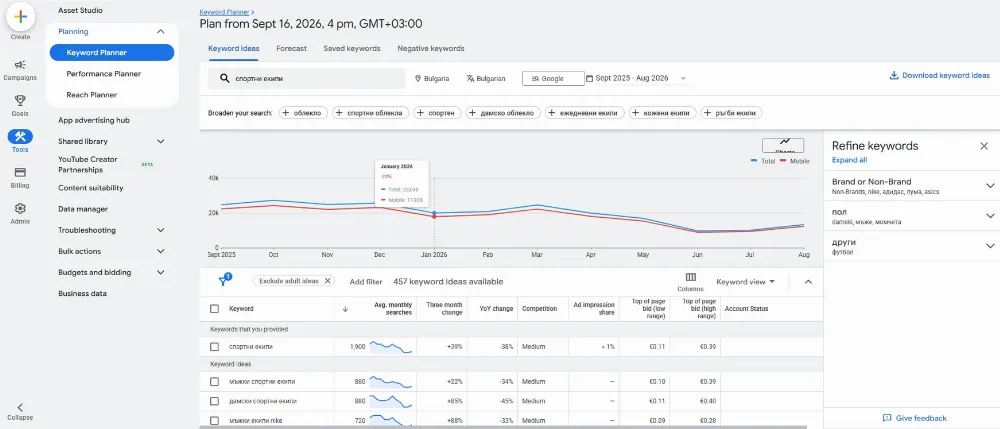Open Content suitability
1000x429 pixels.
91,188
